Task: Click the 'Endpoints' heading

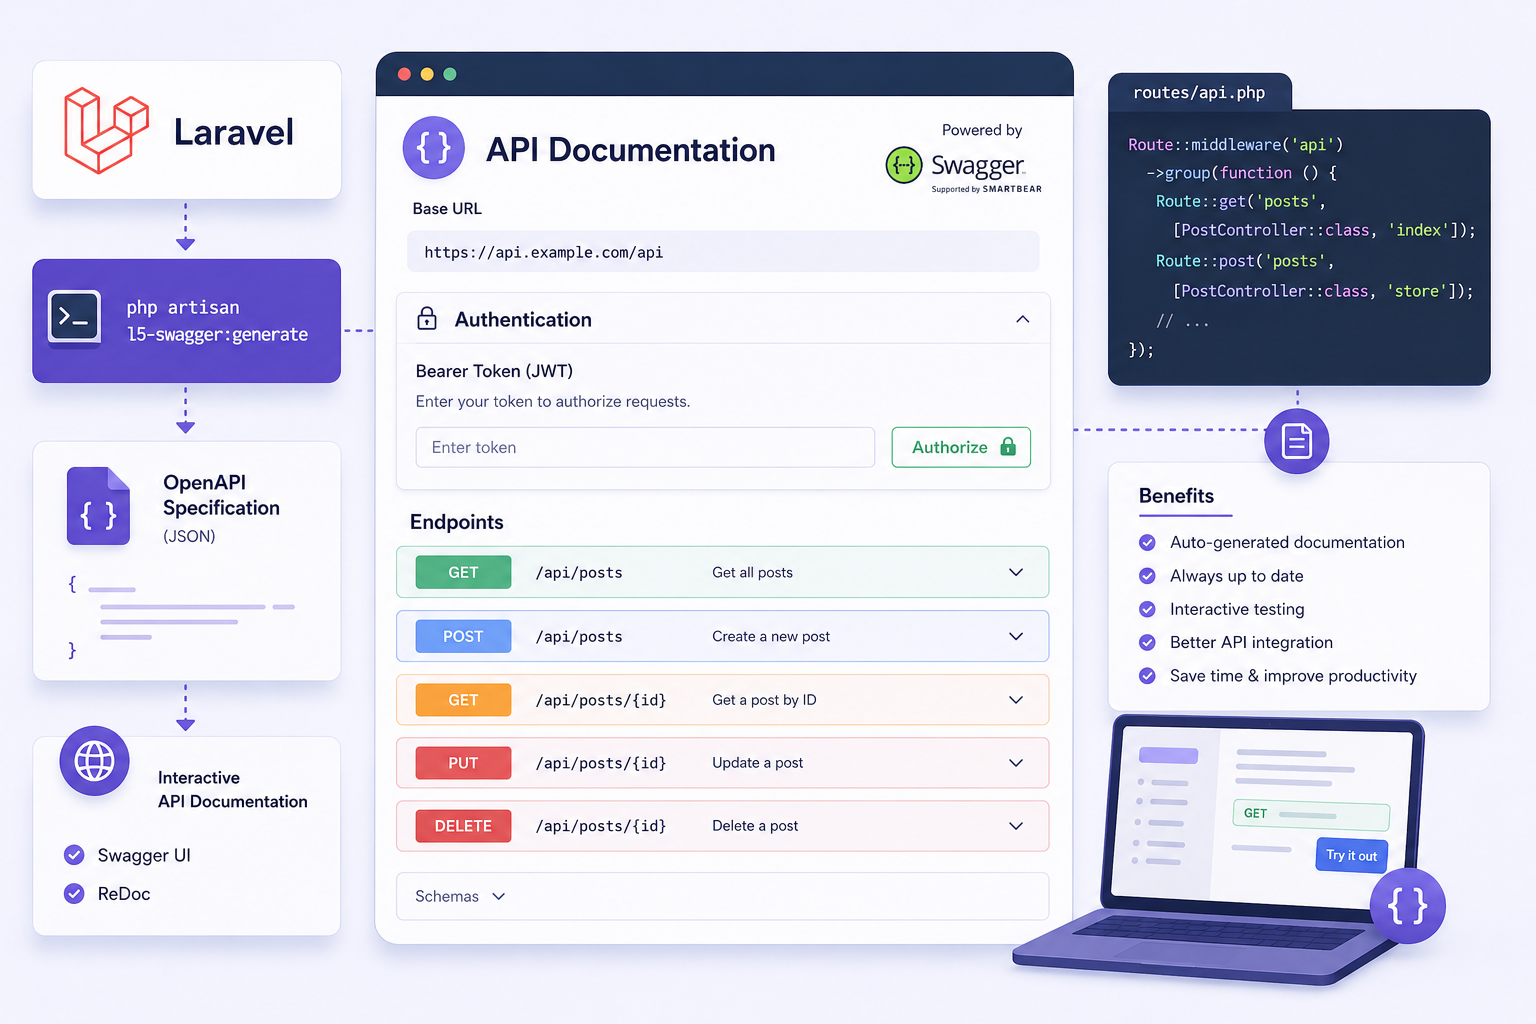Action: coord(456,522)
